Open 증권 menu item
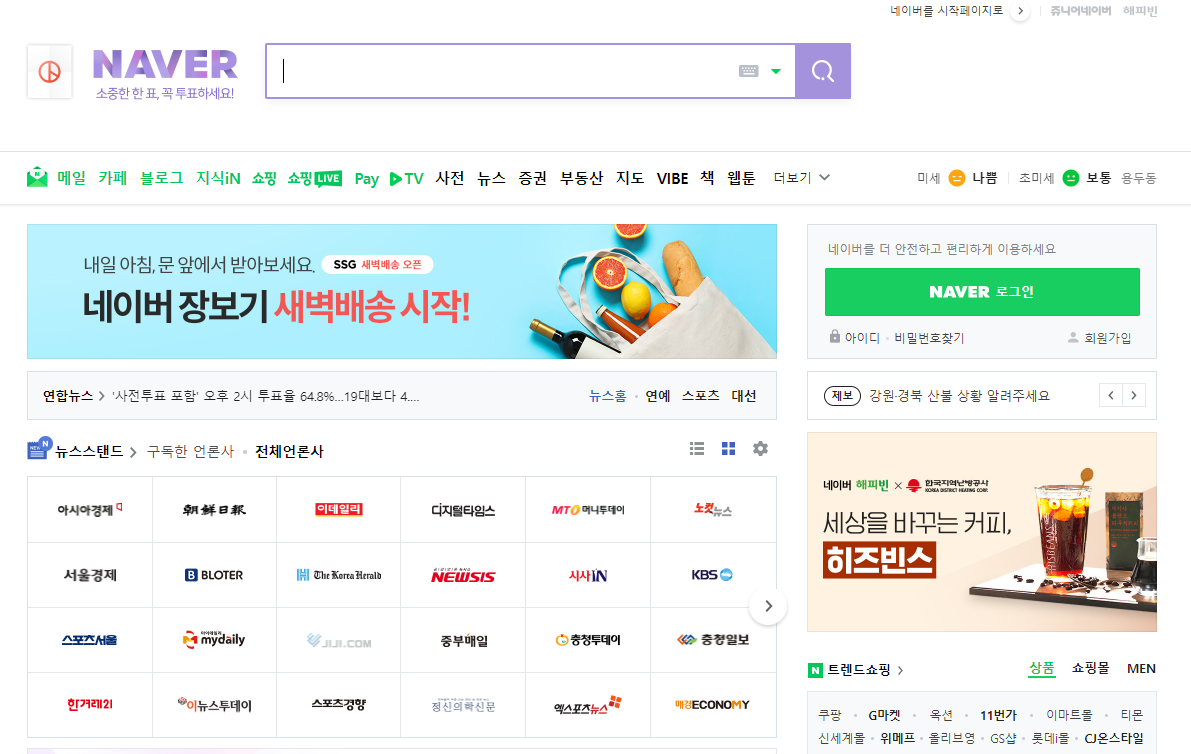Viewport: 1191px width, 754px height. [532, 178]
